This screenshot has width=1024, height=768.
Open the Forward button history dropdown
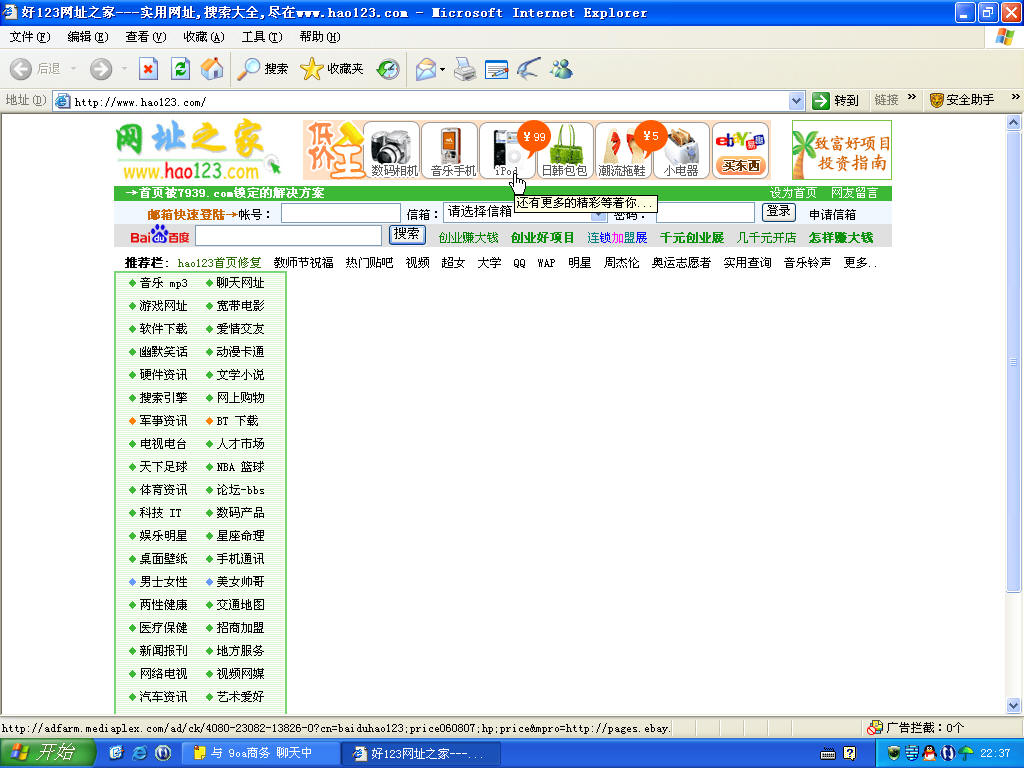[124, 69]
